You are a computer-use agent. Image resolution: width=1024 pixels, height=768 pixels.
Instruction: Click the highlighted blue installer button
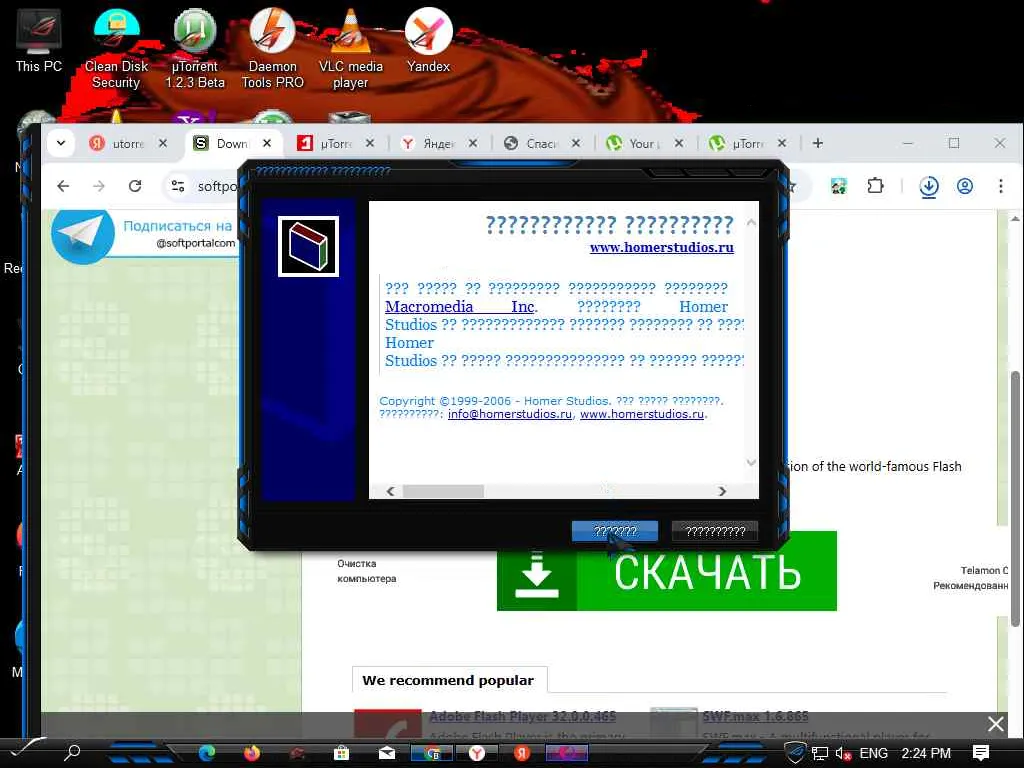pos(615,531)
